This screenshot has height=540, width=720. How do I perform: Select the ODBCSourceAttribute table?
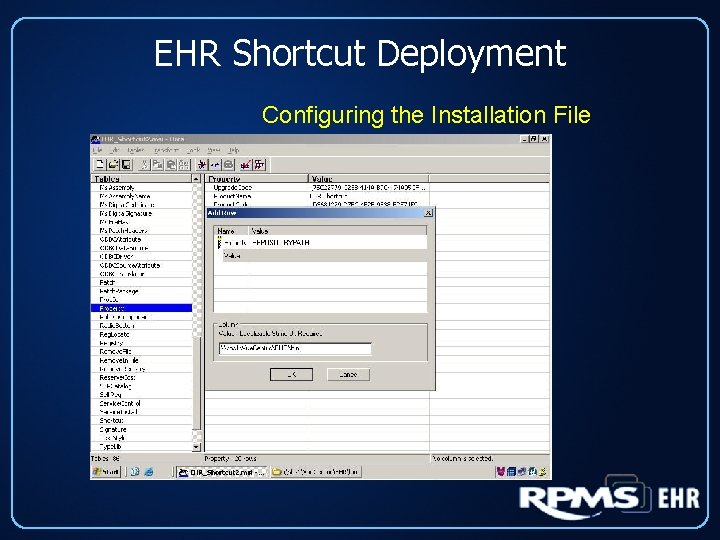pyautogui.click(x=141, y=265)
